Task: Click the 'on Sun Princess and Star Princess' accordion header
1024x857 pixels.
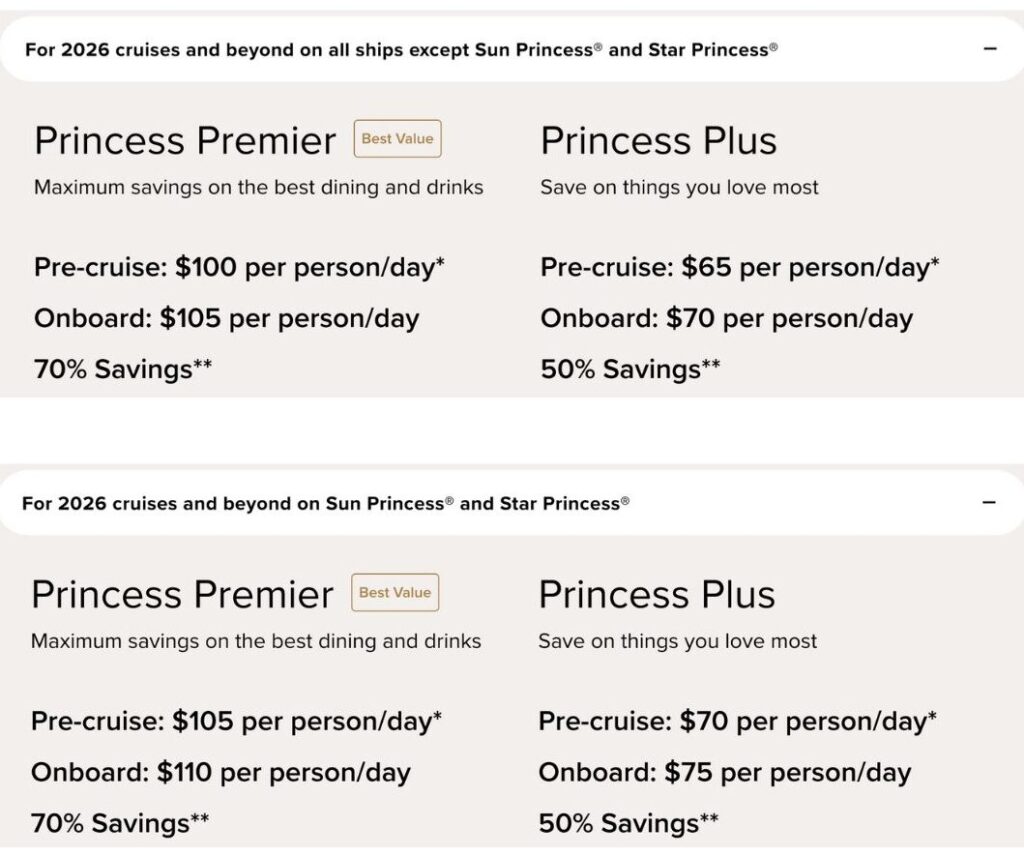Action: [x=326, y=503]
